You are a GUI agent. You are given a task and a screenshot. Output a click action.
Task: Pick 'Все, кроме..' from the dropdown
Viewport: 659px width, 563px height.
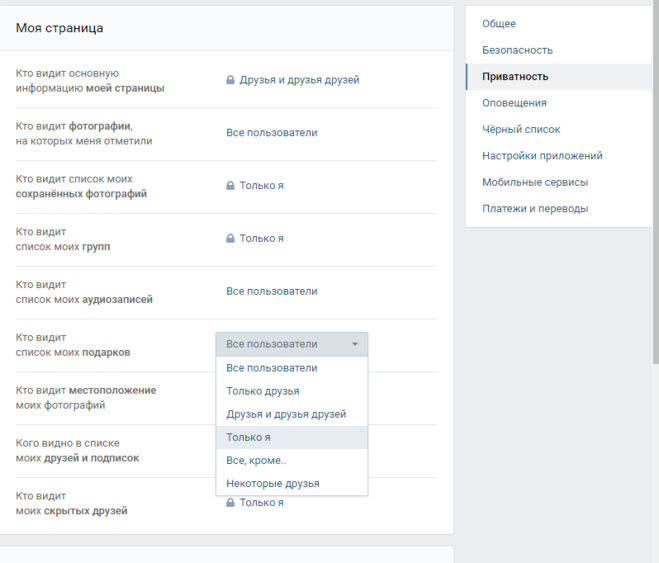256,460
